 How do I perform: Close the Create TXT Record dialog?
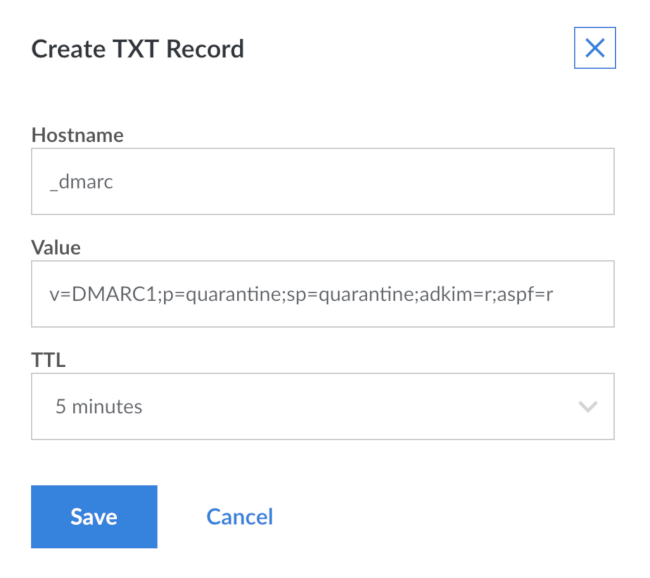[x=594, y=48]
